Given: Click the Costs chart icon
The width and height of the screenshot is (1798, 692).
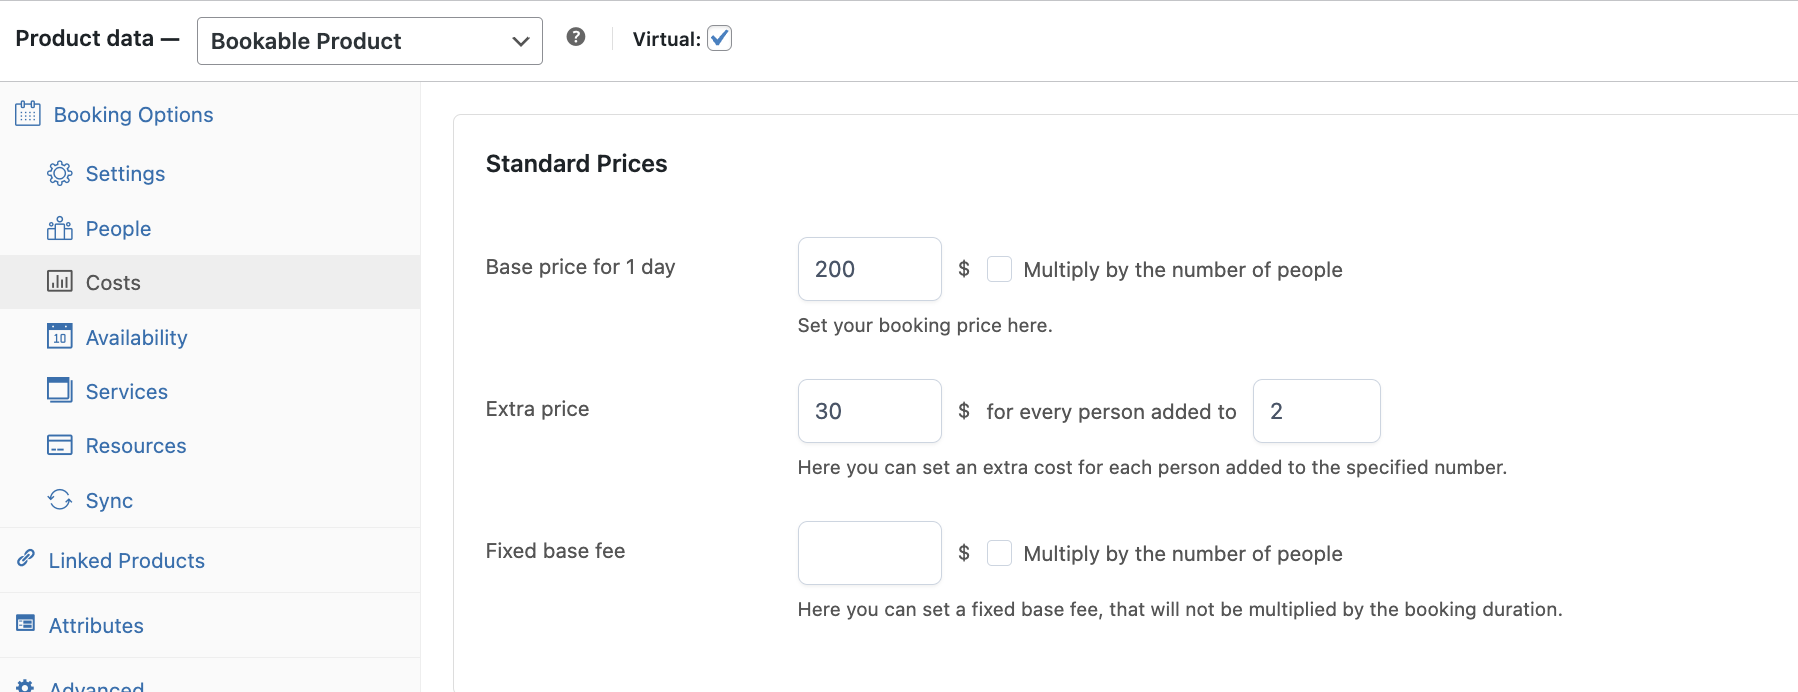Looking at the screenshot, I should (x=60, y=282).
